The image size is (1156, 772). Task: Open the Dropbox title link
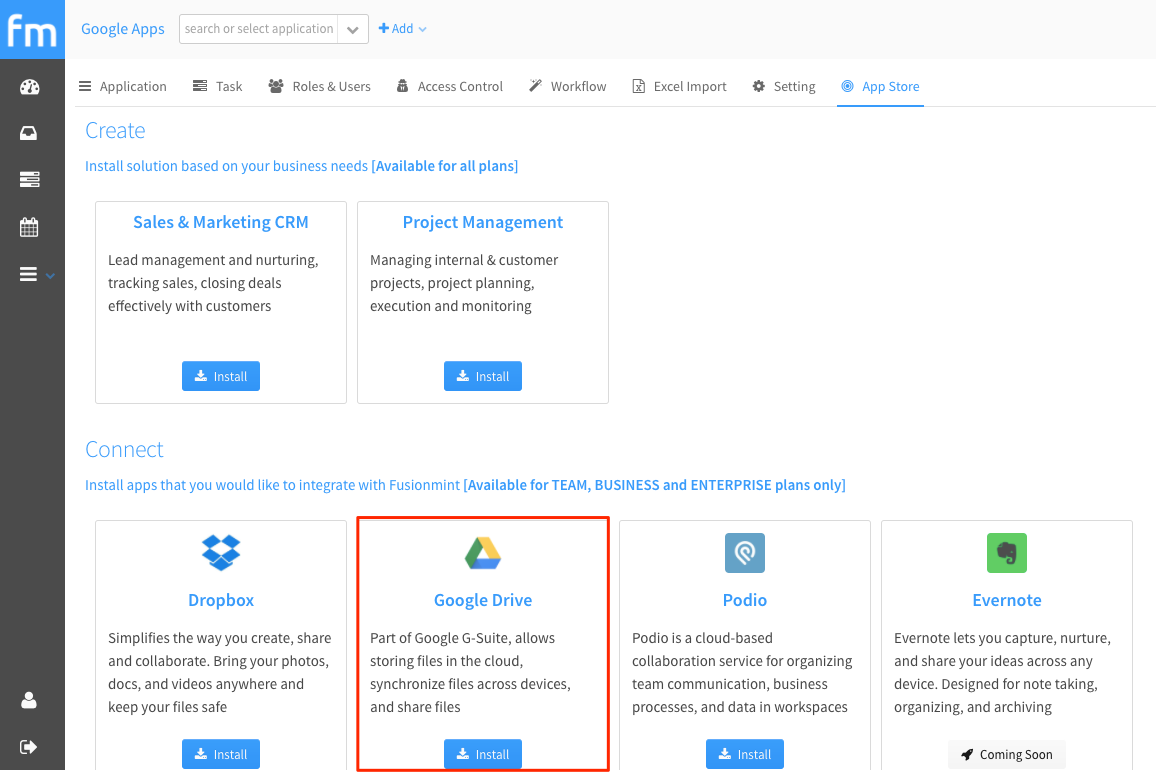[x=221, y=600]
